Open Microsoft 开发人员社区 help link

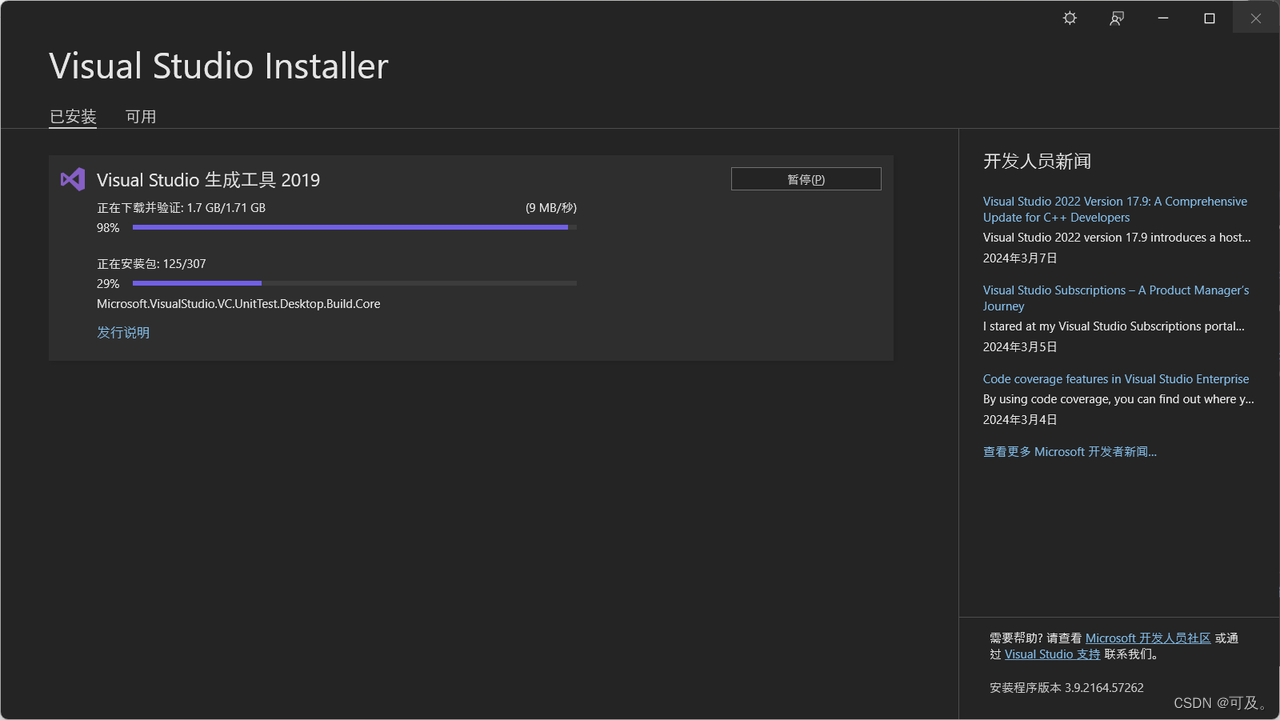(x=1148, y=638)
